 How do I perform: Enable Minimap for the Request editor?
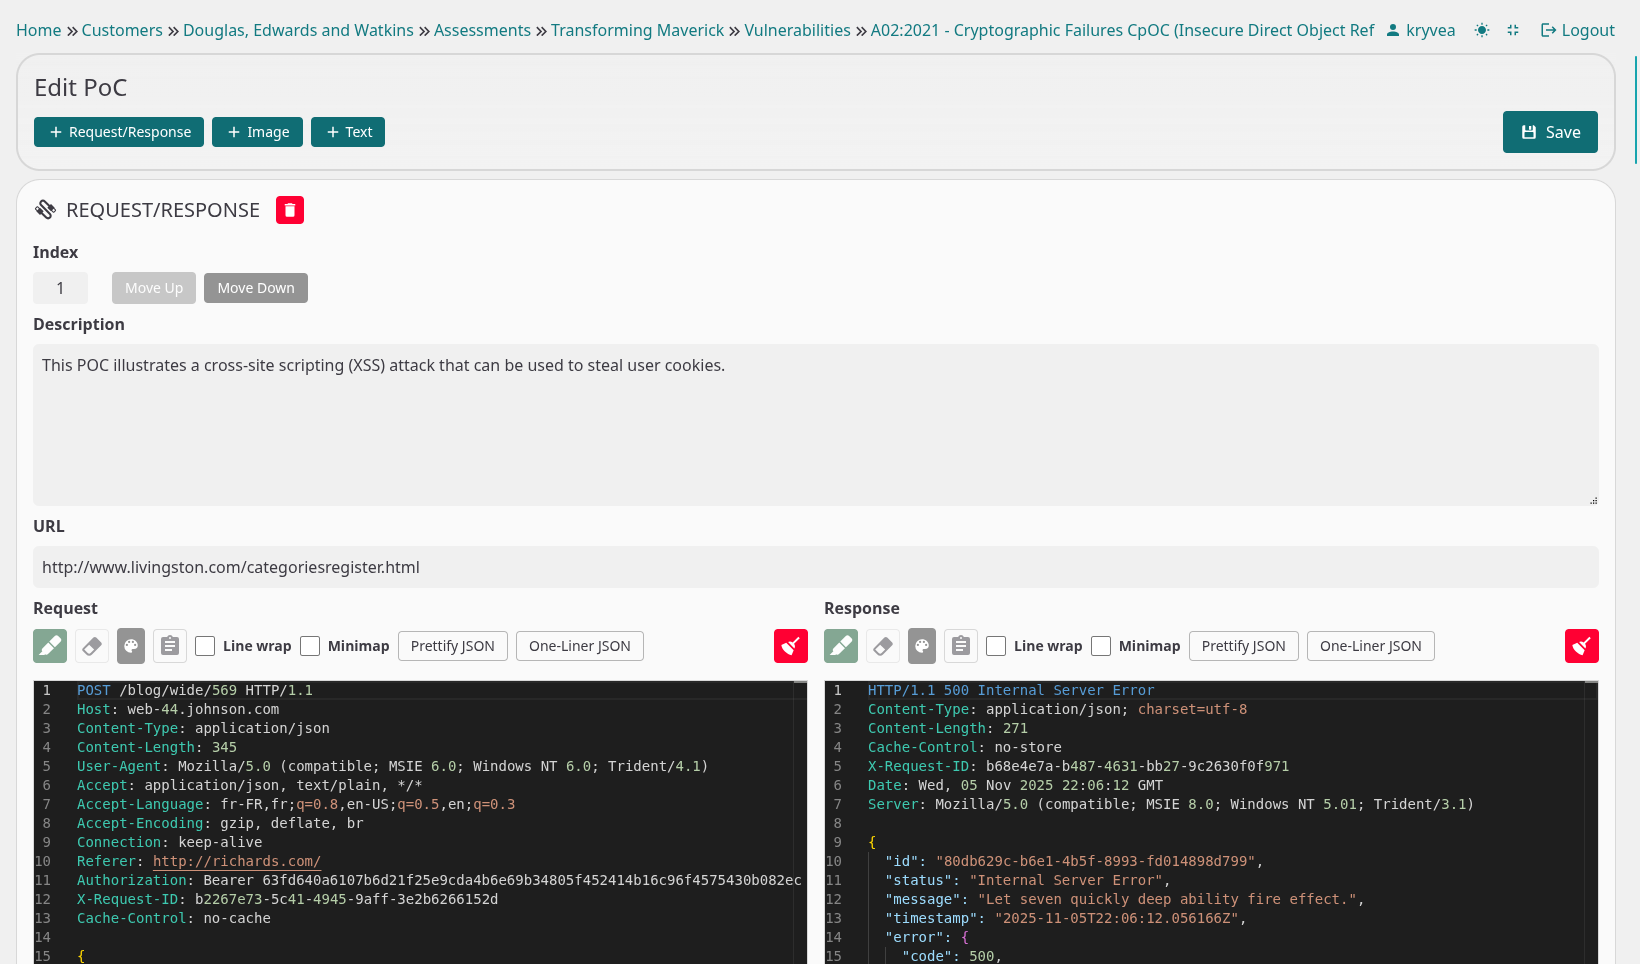coord(311,646)
